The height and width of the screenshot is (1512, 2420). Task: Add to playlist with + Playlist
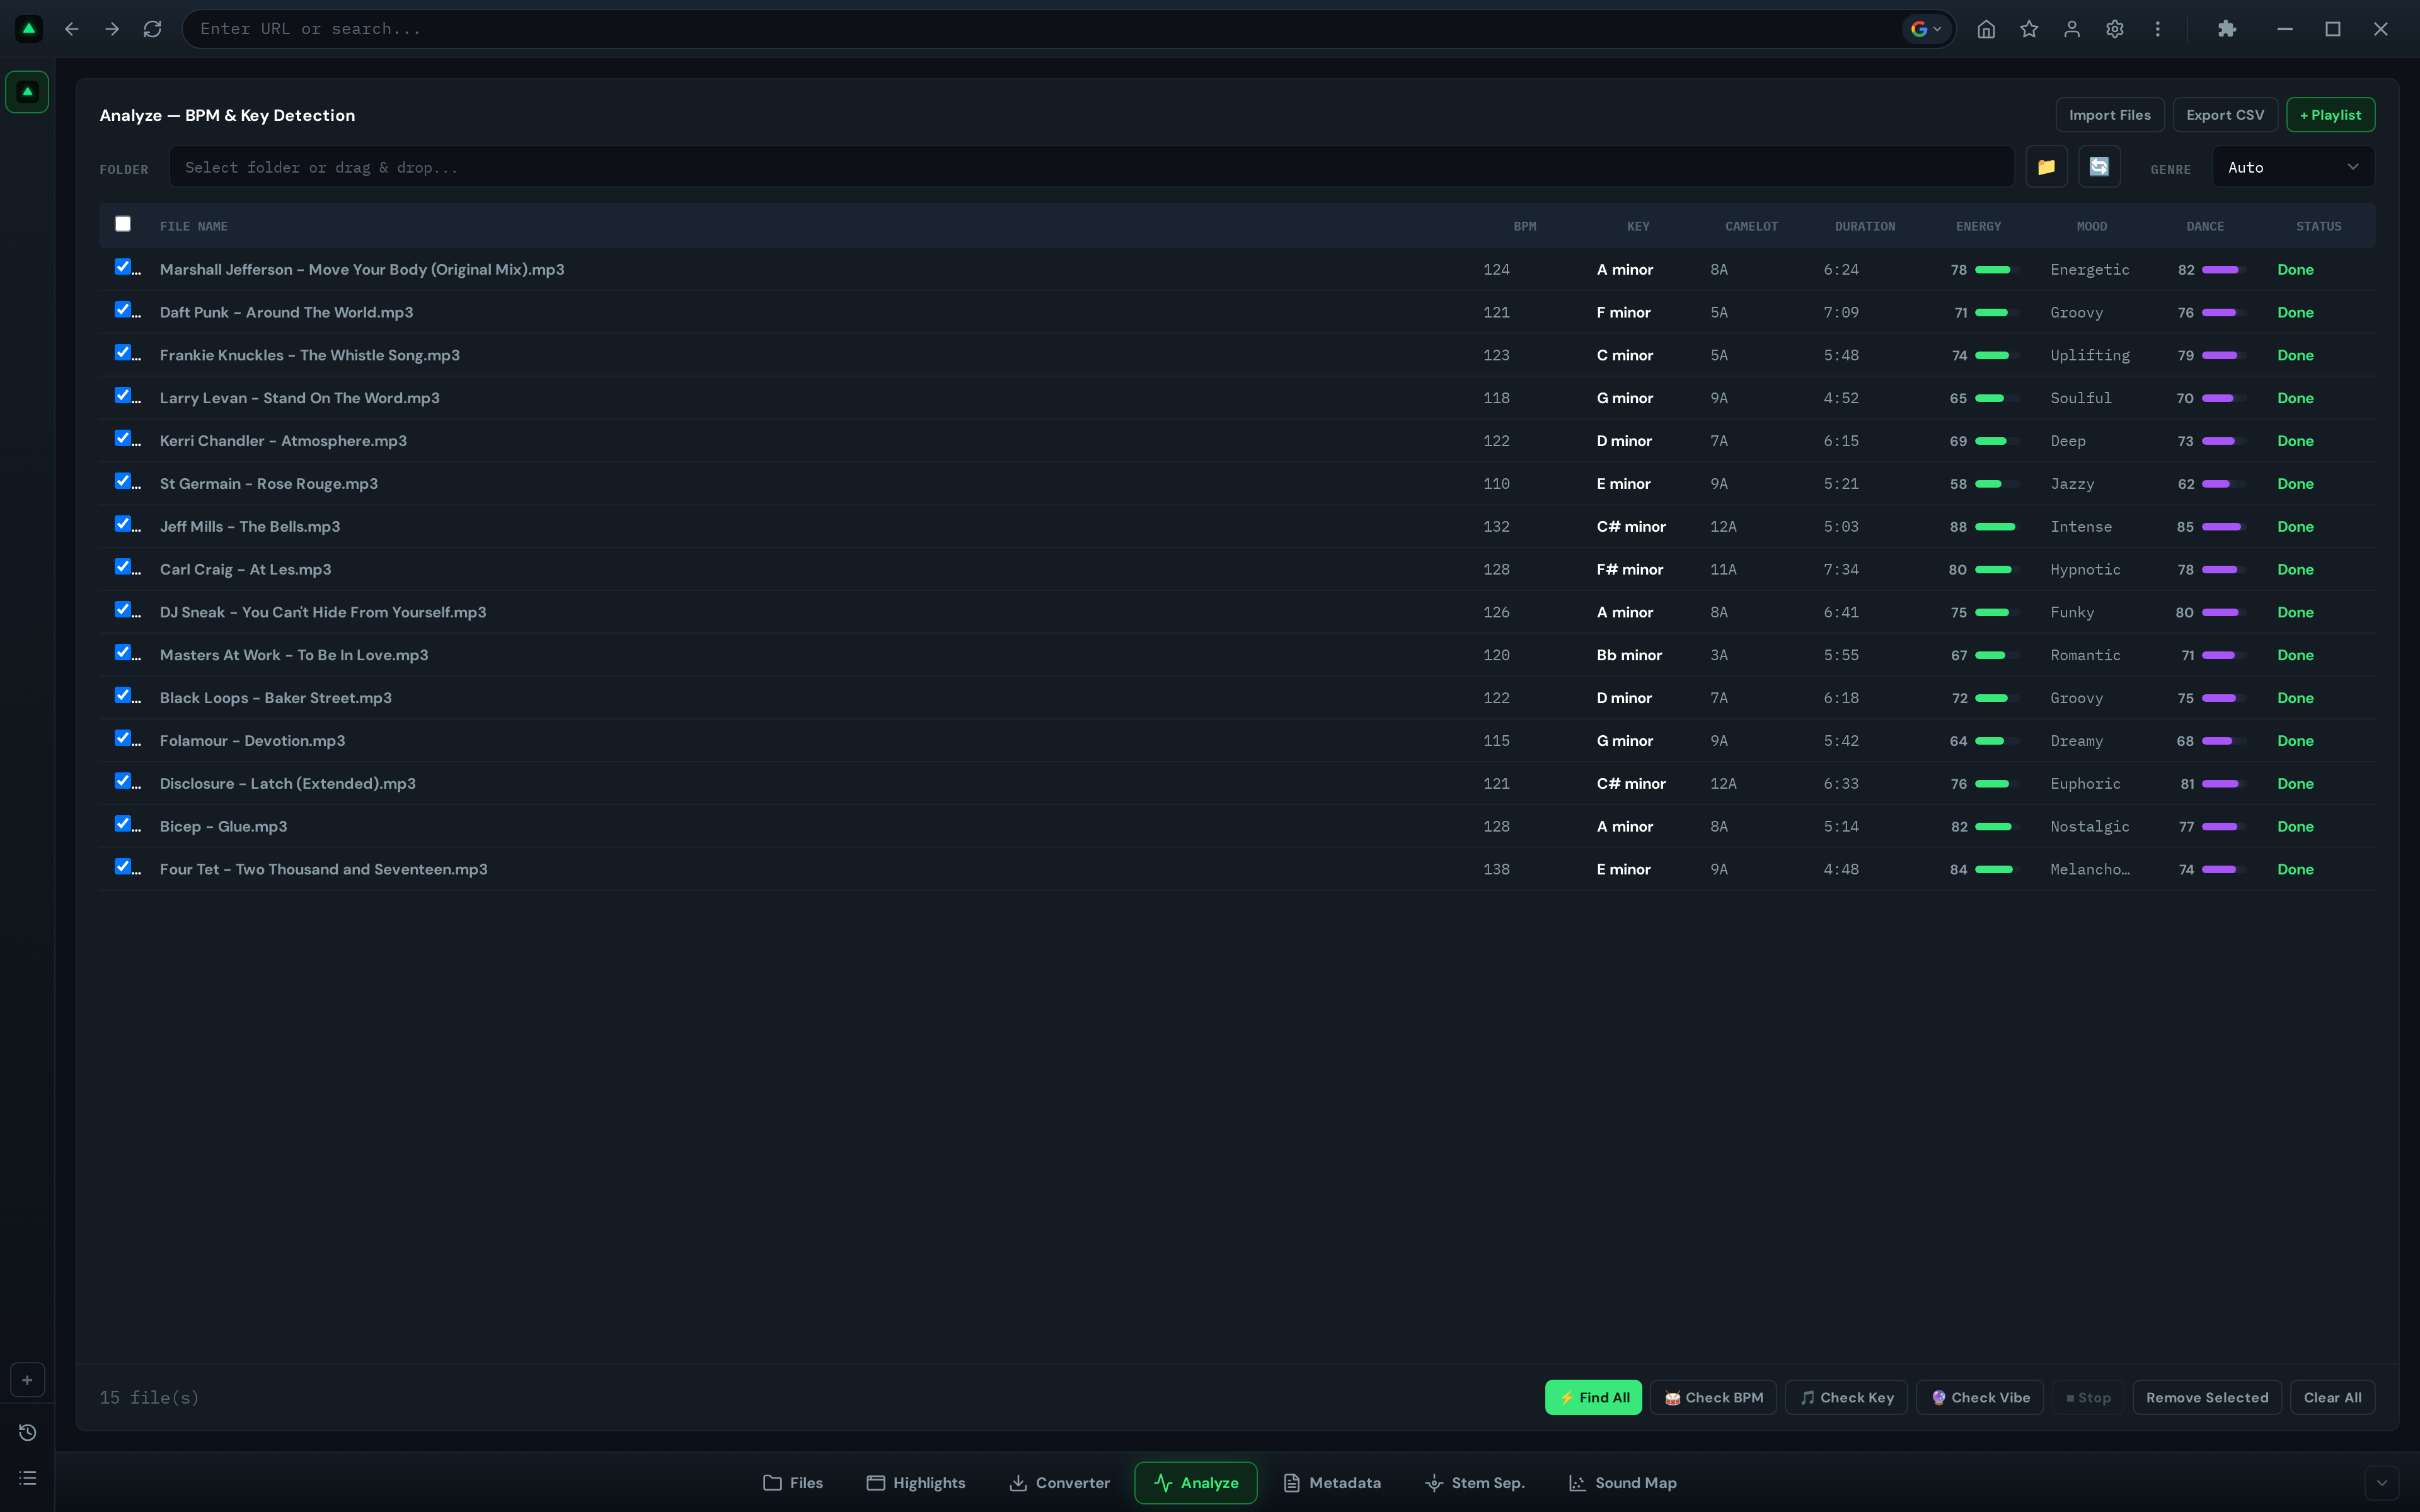pyautogui.click(x=2330, y=115)
